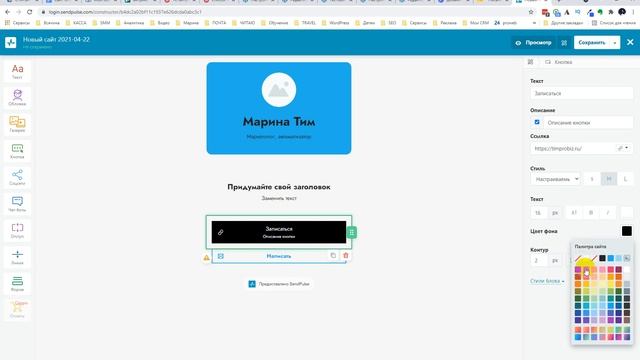Add an Indent spacer block
Image resolution: width=640 pixels, height=360 pixels.
coord(17,230)
